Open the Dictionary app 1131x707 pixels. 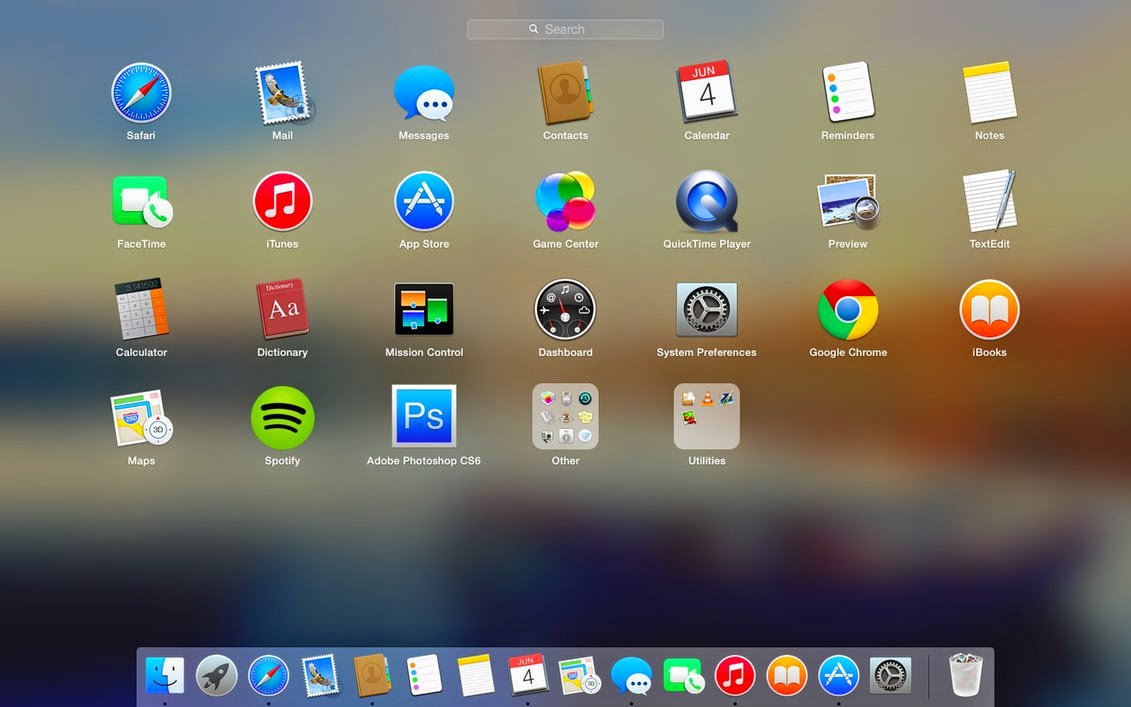(282, 309)
